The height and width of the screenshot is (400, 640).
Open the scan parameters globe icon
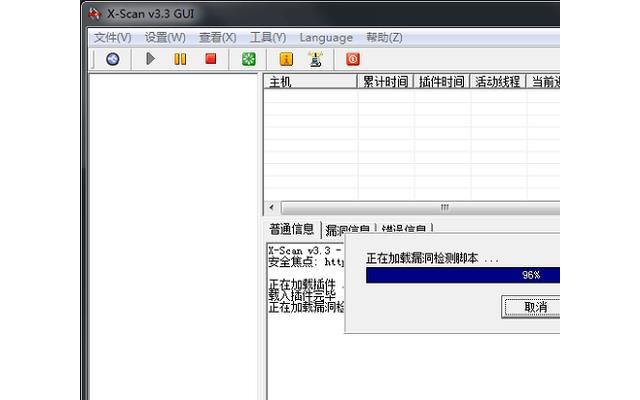(113, 59)
